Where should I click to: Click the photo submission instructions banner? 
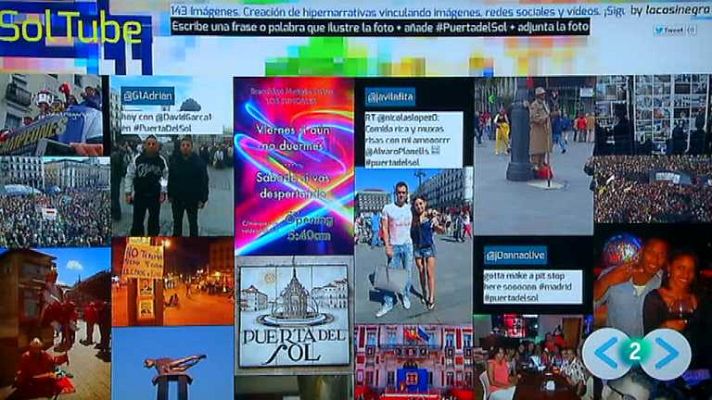click(380, 27)
